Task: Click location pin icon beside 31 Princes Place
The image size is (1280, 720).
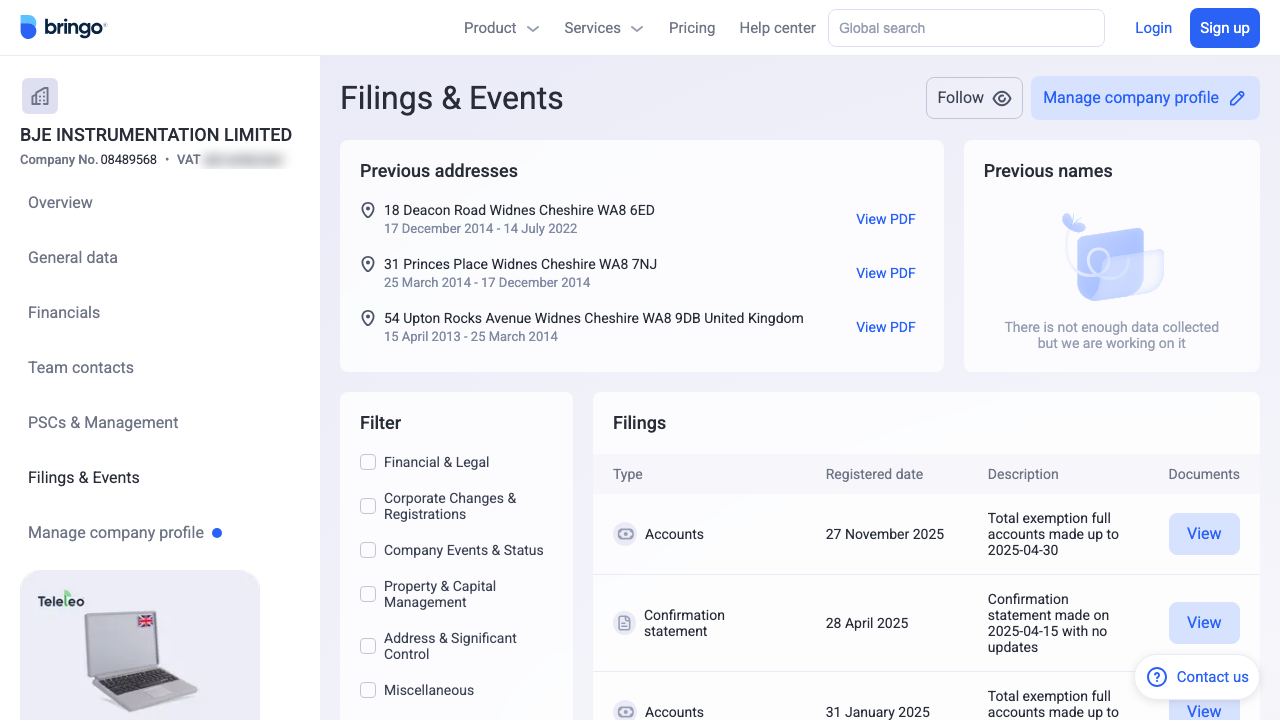Action: point(368,265)
